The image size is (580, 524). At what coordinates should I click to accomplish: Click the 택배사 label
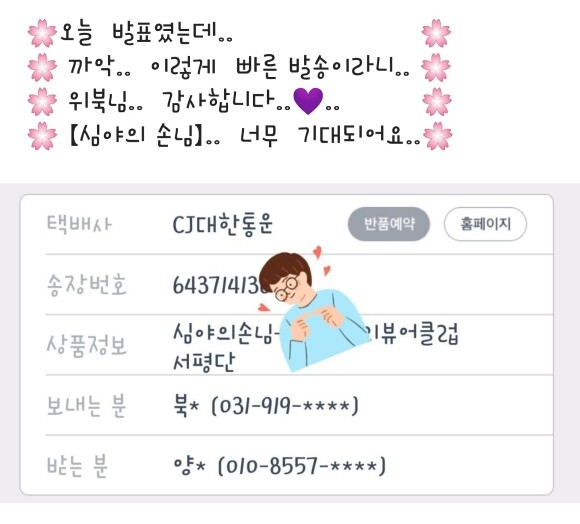tap(79, 224)
